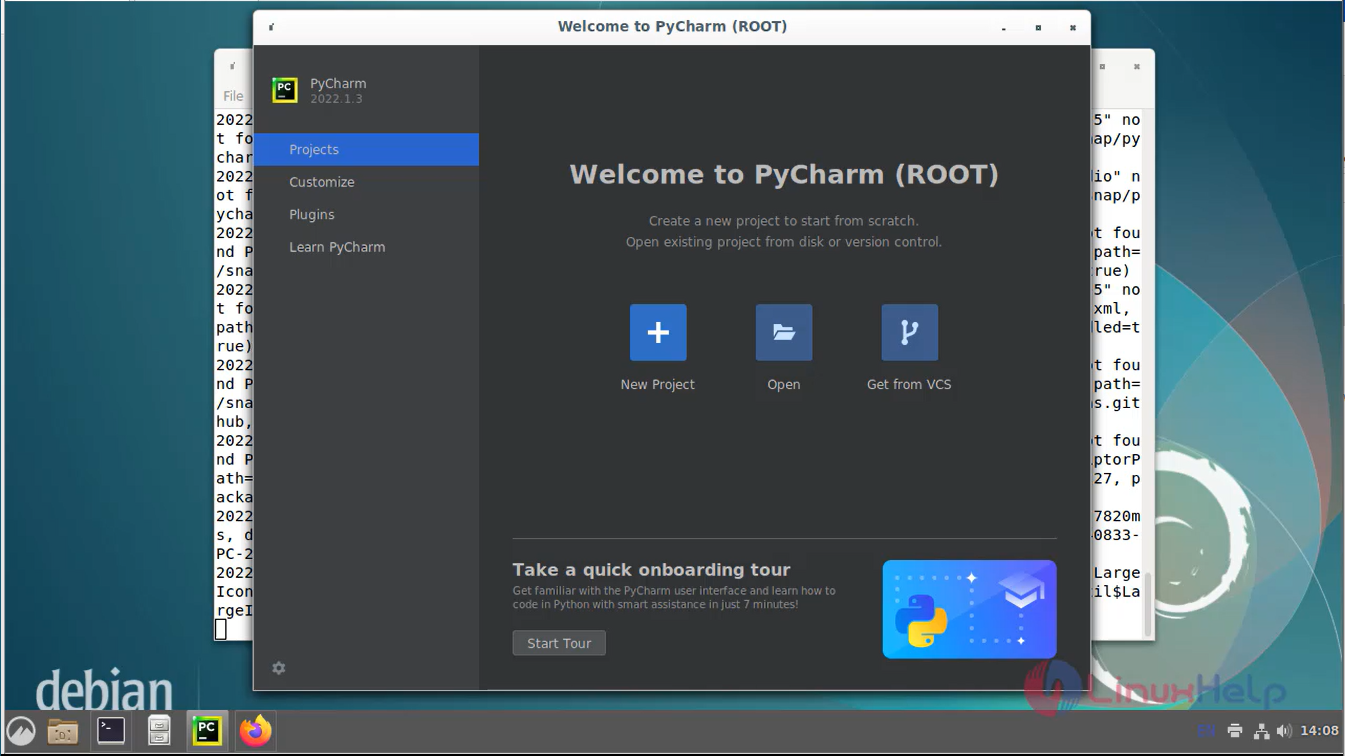Click the keyboard layout tray indicator

1207,731
